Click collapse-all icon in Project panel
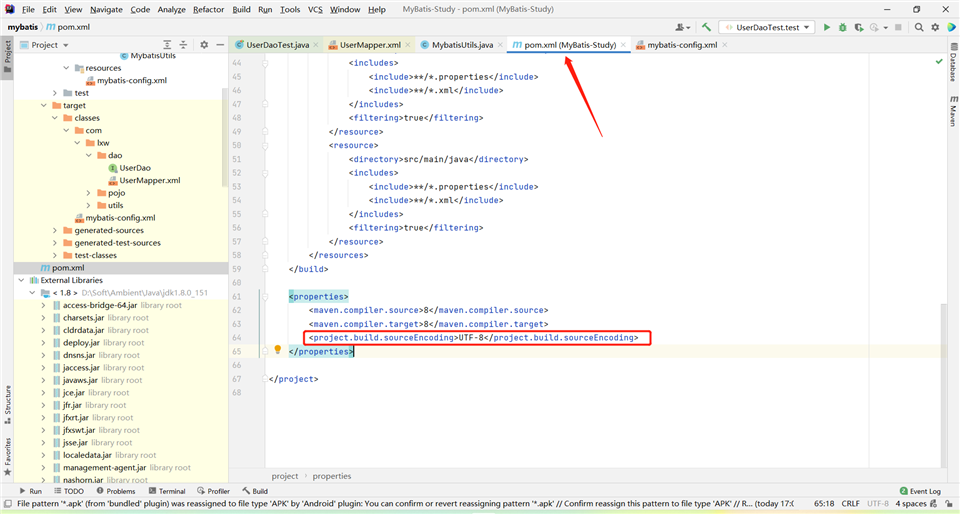 point(183,45)
